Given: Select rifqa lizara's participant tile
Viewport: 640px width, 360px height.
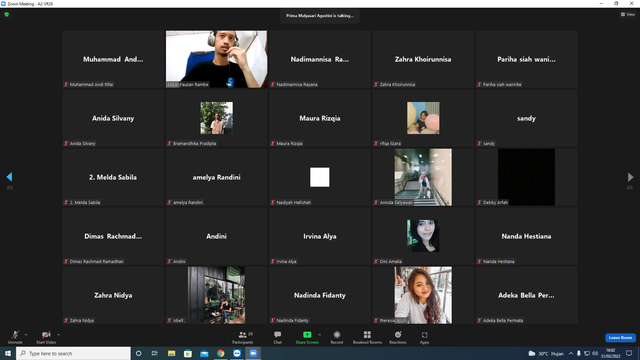Looking at the screenshot, I should pos(423,118).
